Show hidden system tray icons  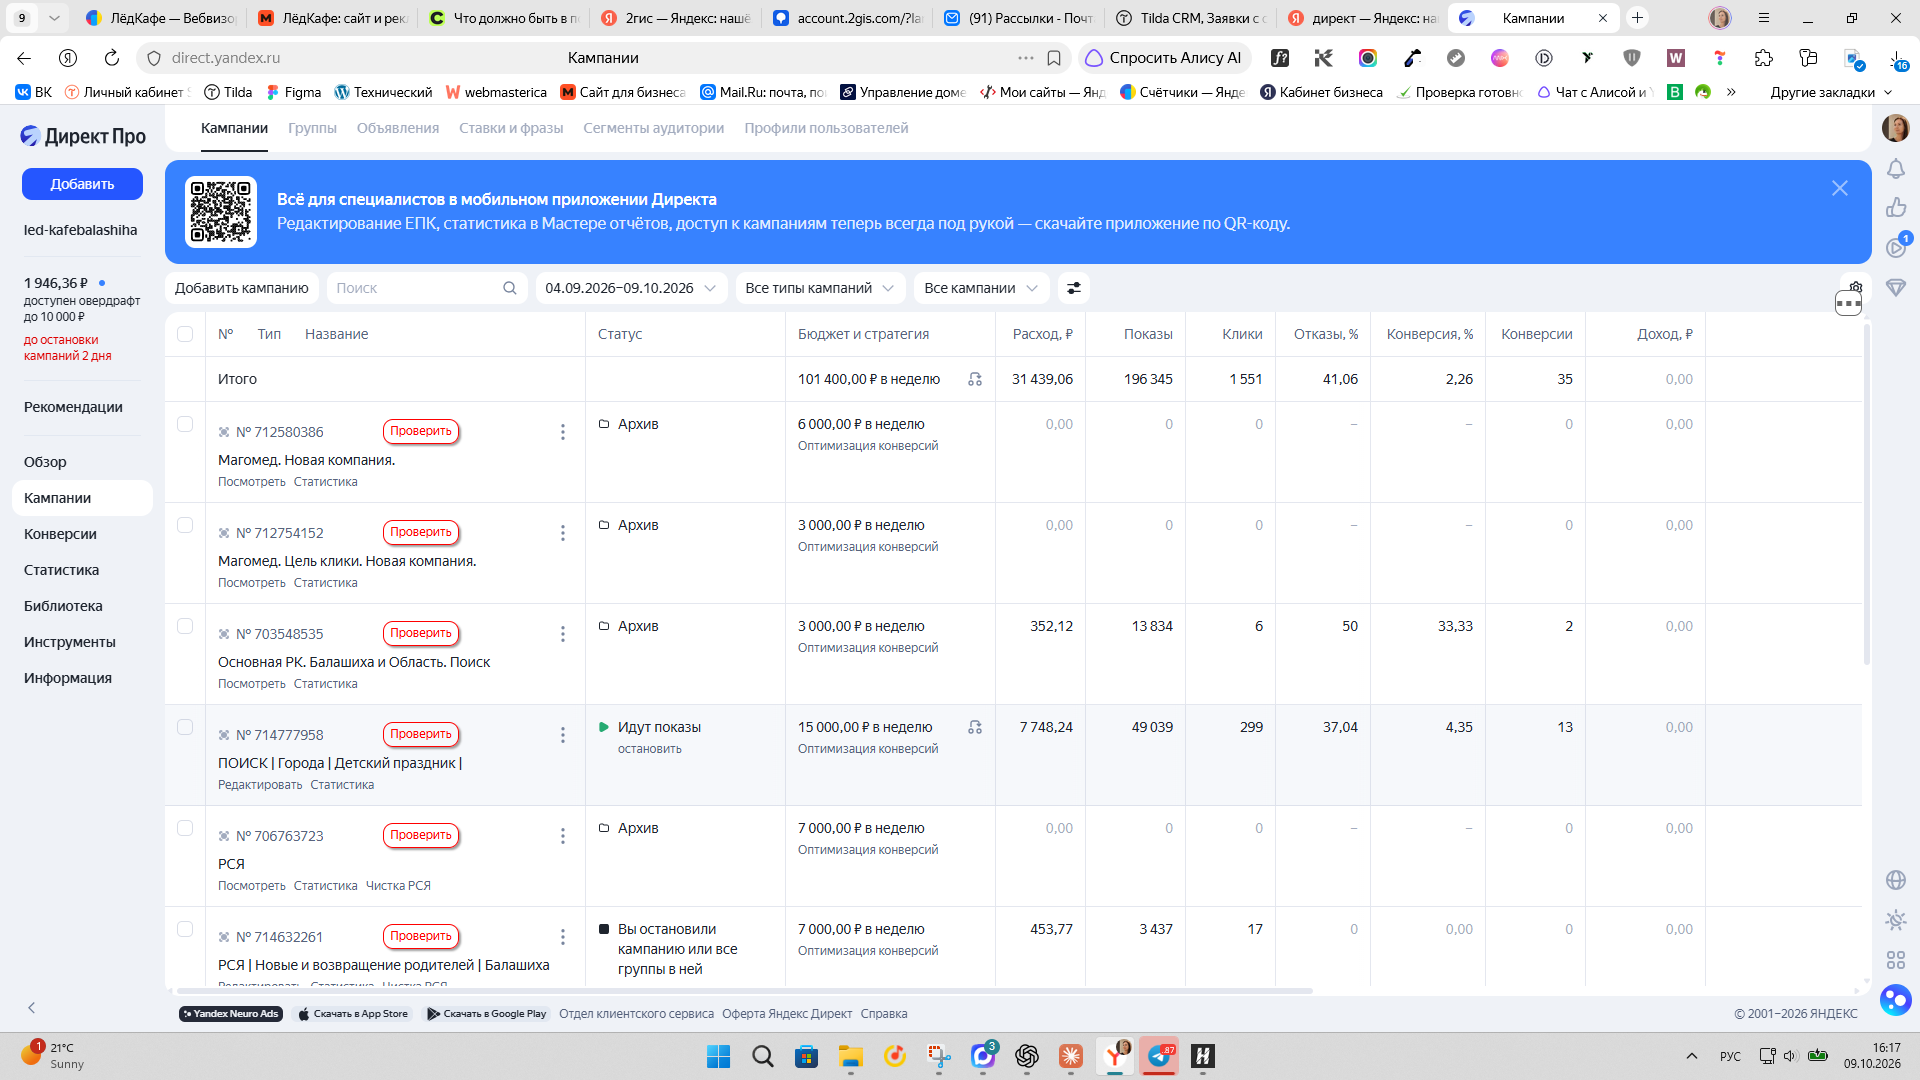[1692, 1056]
